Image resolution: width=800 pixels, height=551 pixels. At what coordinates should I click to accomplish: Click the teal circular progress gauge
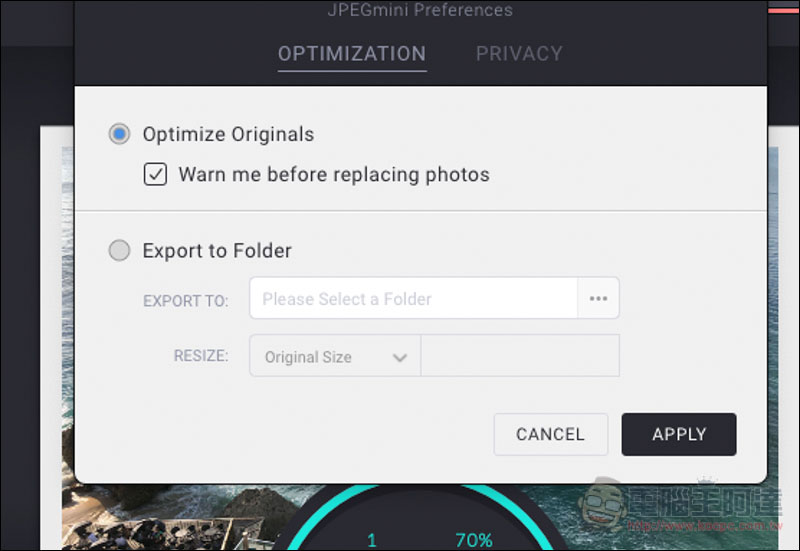(418, 518)
